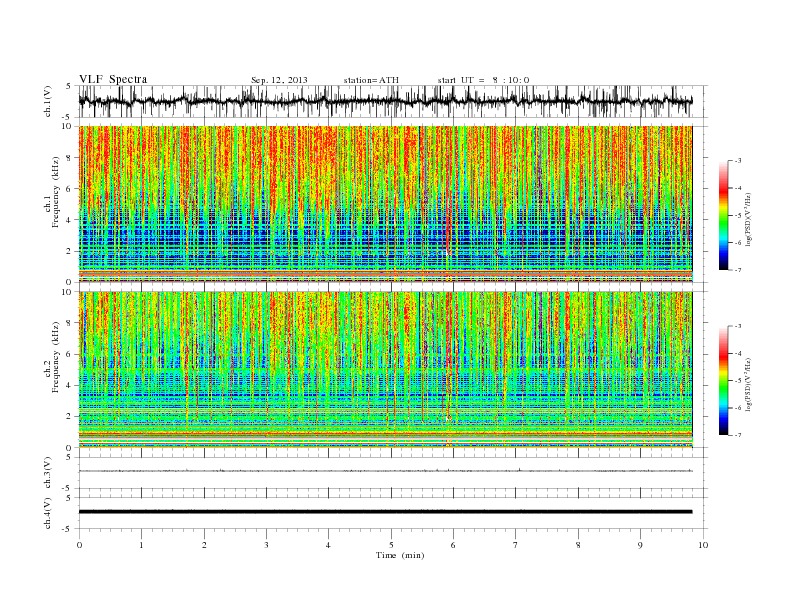Viewport: 792px width, 612px height.
Task: Click the "6" kHz tick of ch.2 spectrogram
Action: click(70, 354)
